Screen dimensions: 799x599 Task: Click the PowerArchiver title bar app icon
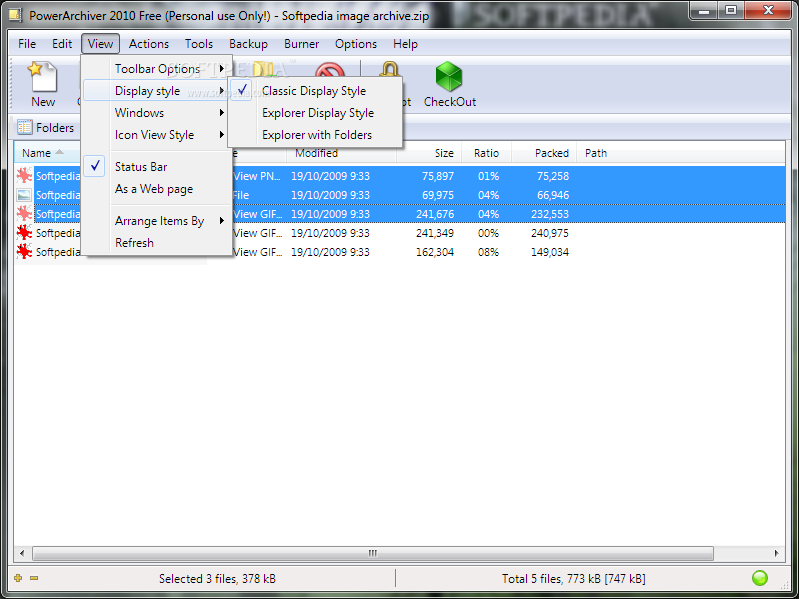[x=15, y=15]
